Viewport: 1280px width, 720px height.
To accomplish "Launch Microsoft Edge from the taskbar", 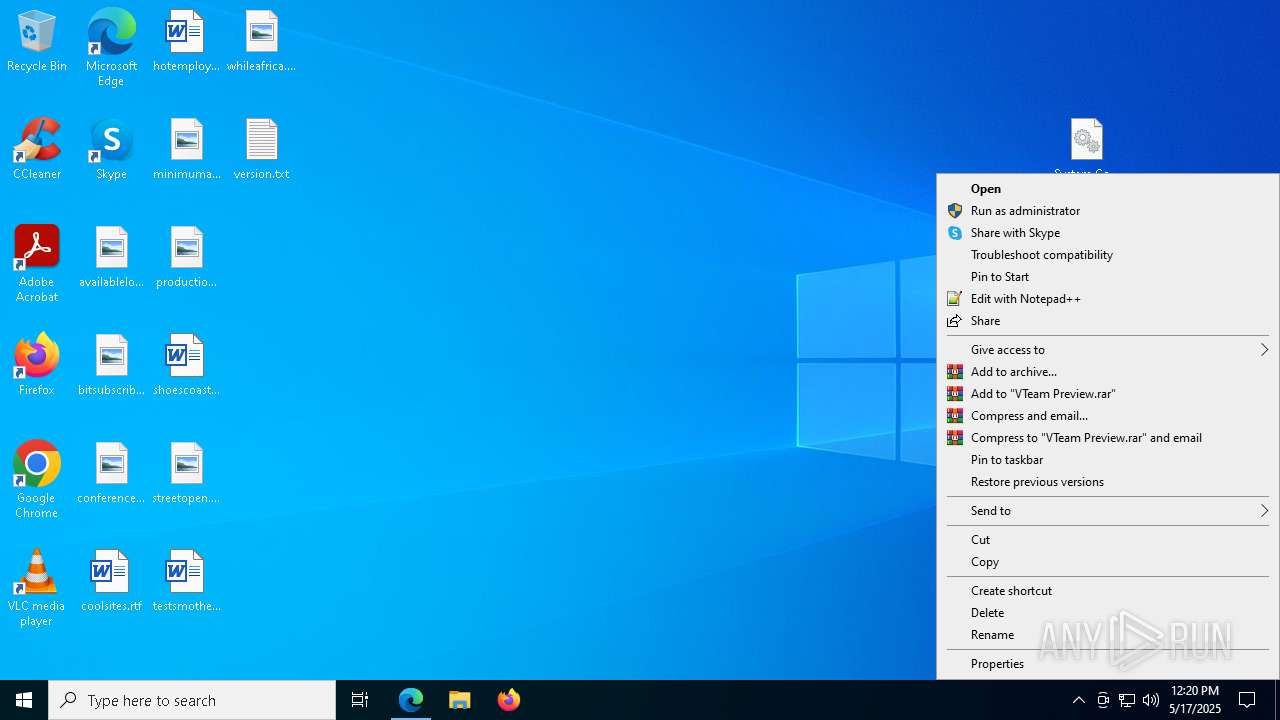I will point(411,700).
